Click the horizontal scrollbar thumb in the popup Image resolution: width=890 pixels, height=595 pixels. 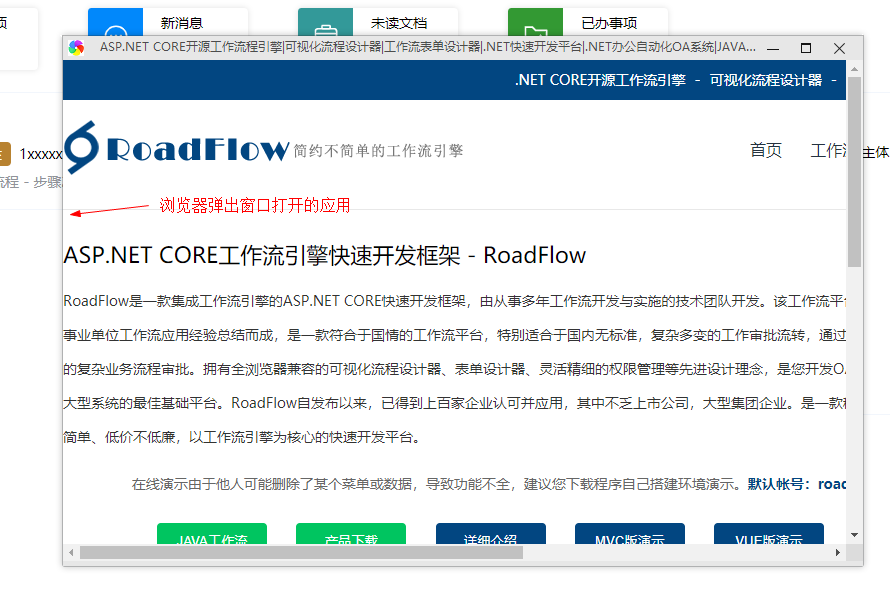coord(301,552)
